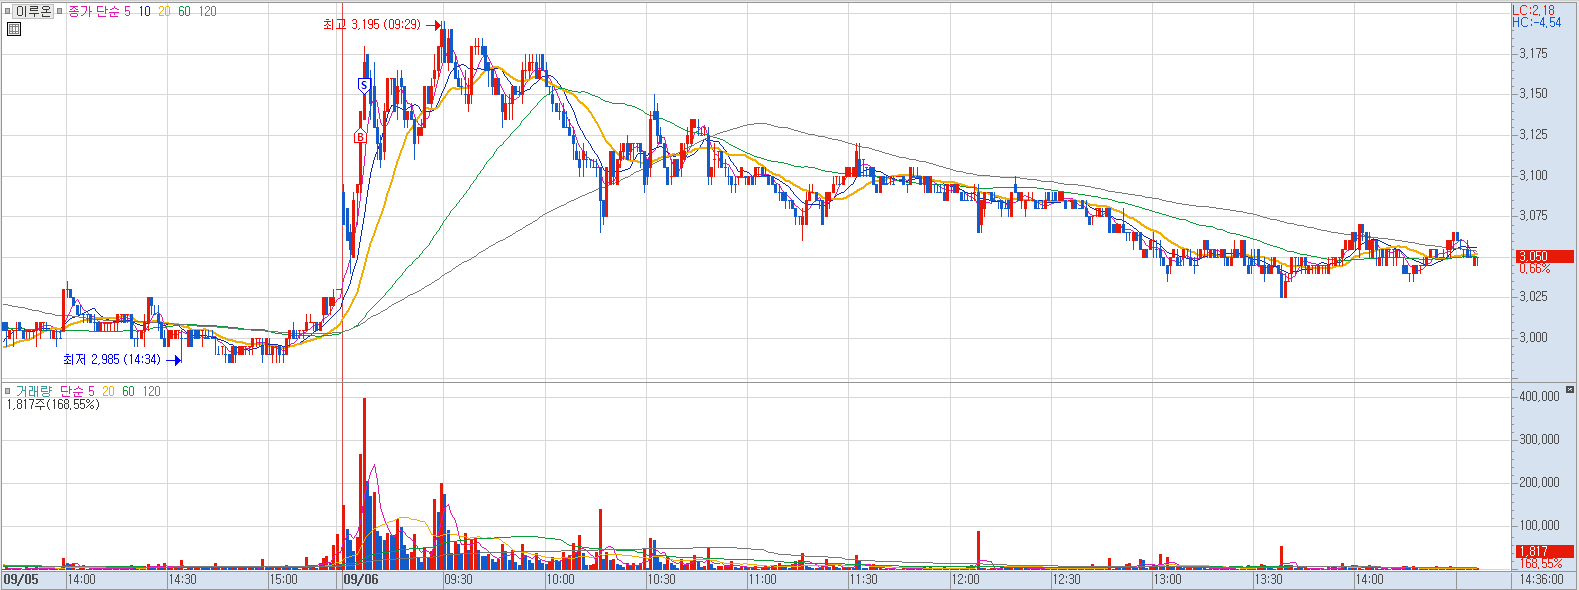Screen dimensions: 1579x590
Task: Click the 09:30 time axis label
Action: [458, 579]
